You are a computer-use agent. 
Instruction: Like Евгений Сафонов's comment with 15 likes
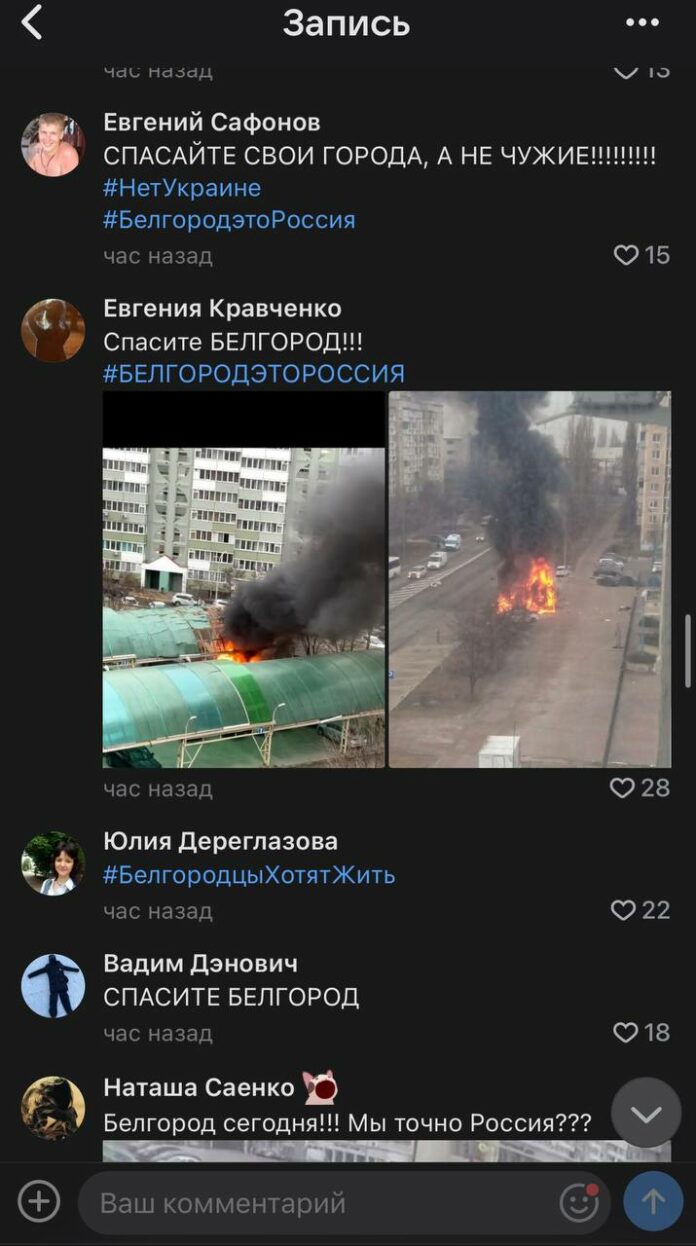pyautogui.click(x=626, y=255)
